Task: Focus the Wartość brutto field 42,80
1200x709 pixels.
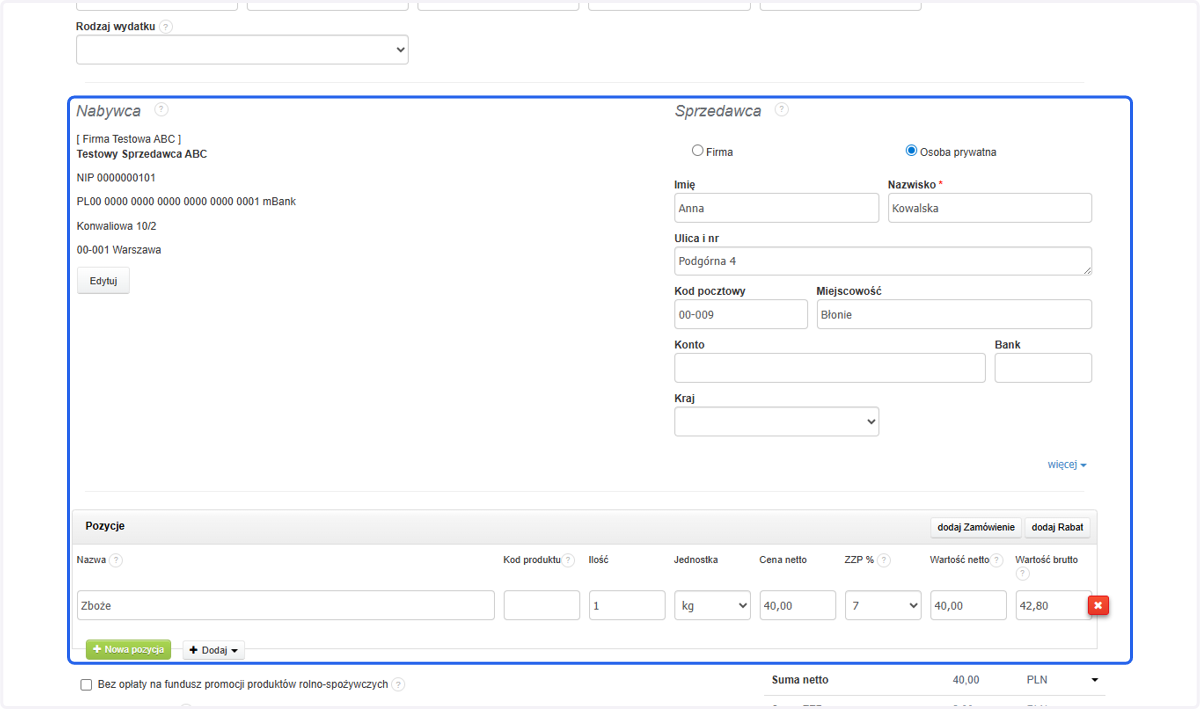Action: 1052,605
